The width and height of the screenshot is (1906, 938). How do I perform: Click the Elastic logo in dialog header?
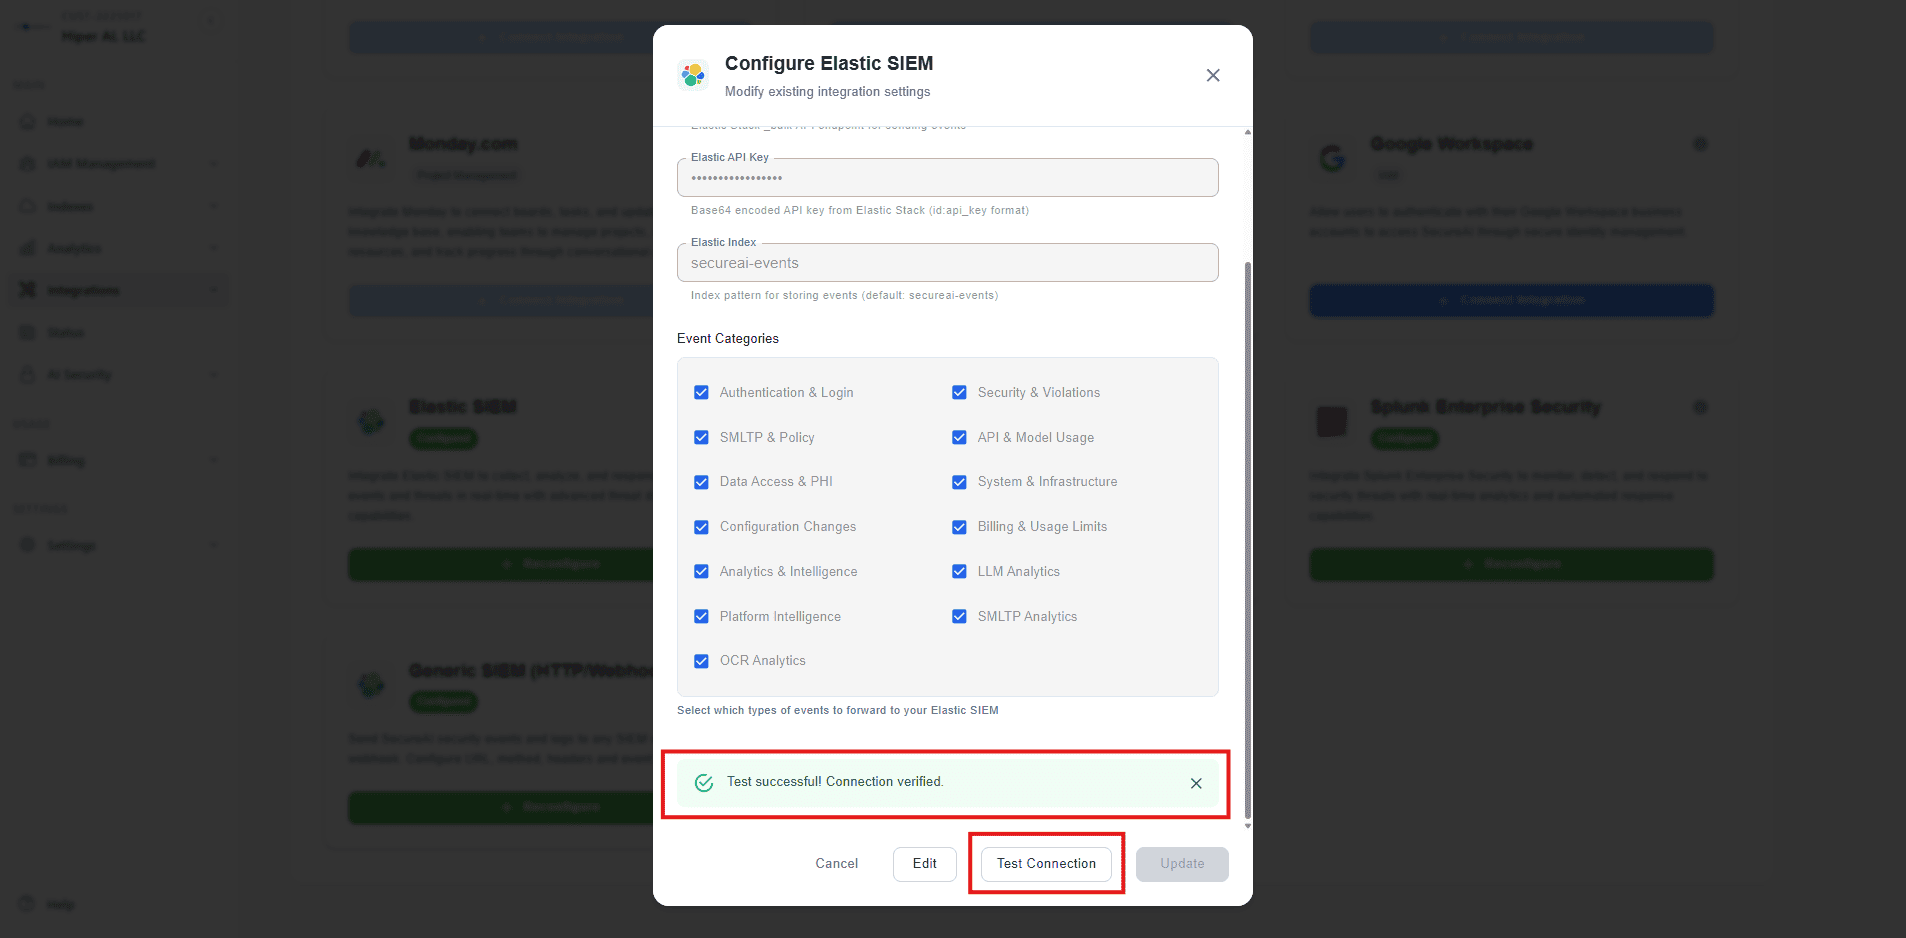[693, 75]
